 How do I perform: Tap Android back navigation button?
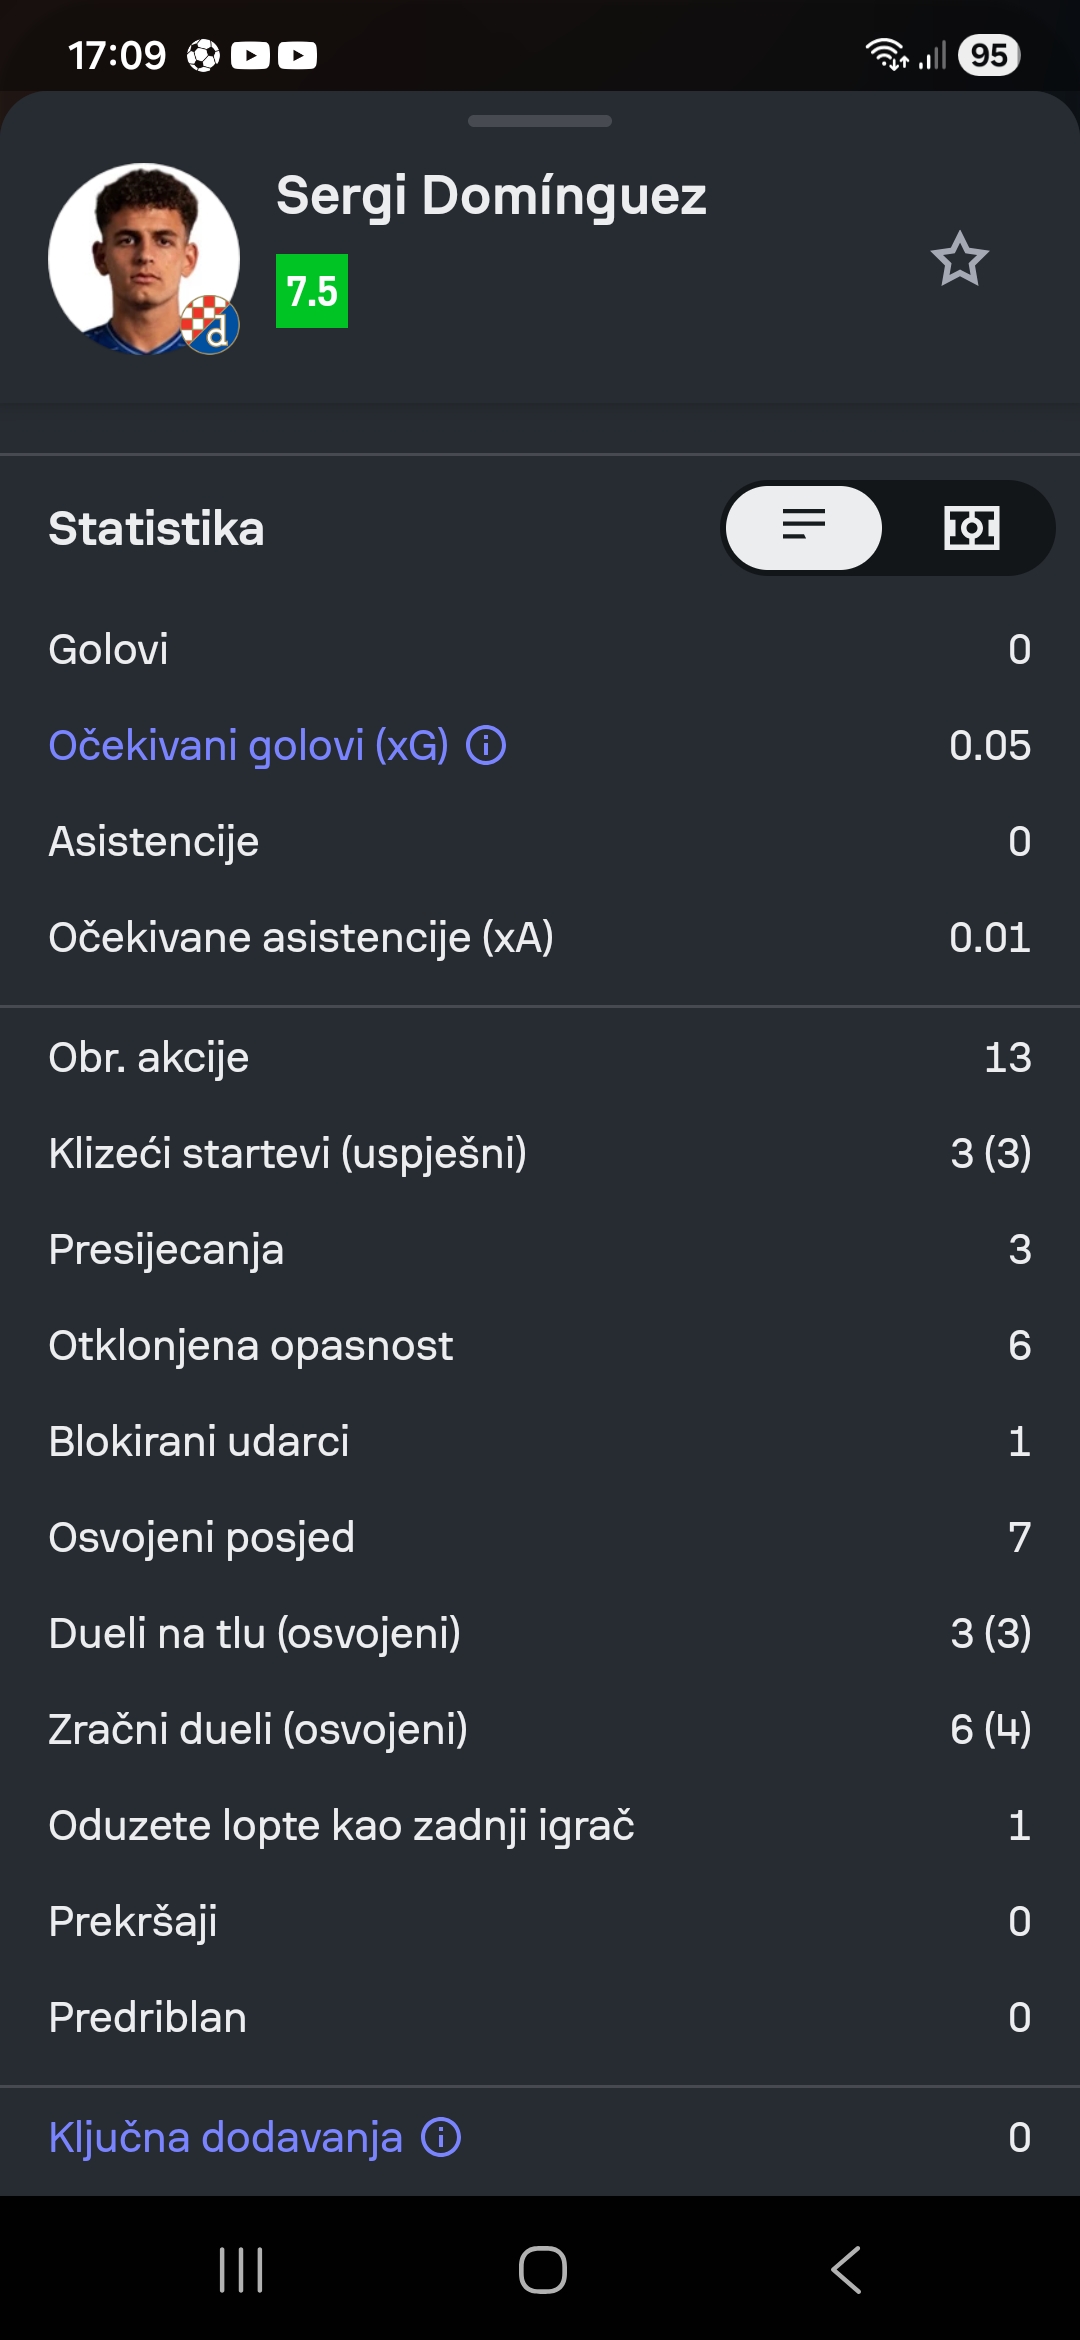click(846, 2269)
